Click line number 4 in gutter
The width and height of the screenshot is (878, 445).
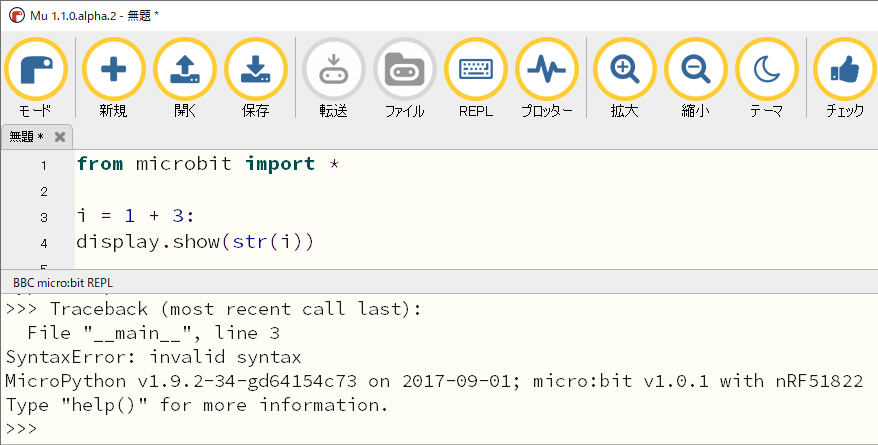44,243
